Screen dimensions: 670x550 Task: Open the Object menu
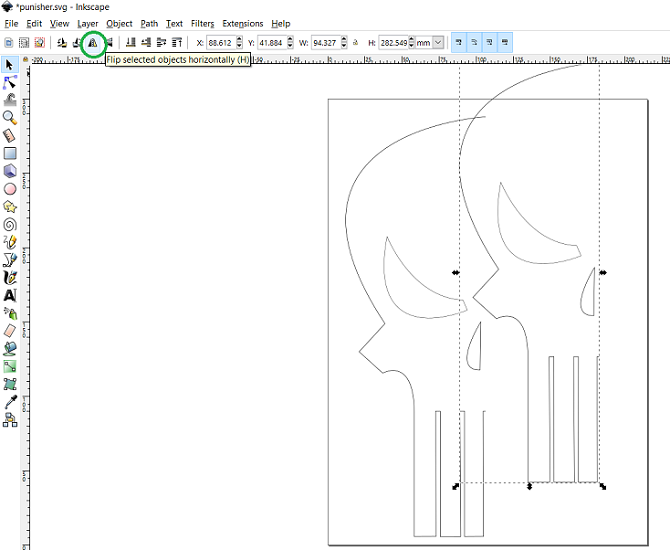119,24
